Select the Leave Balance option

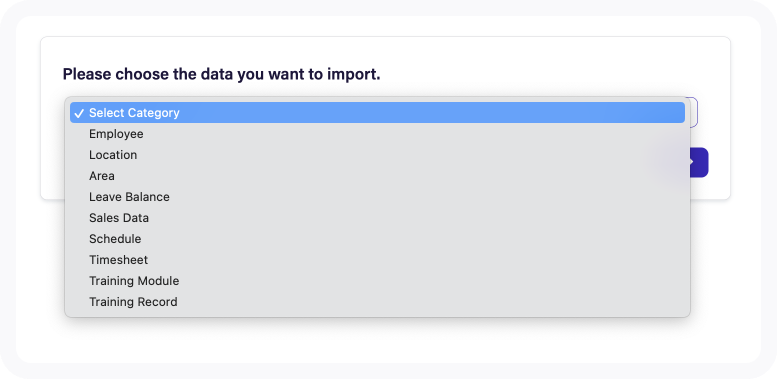(378, 197)
